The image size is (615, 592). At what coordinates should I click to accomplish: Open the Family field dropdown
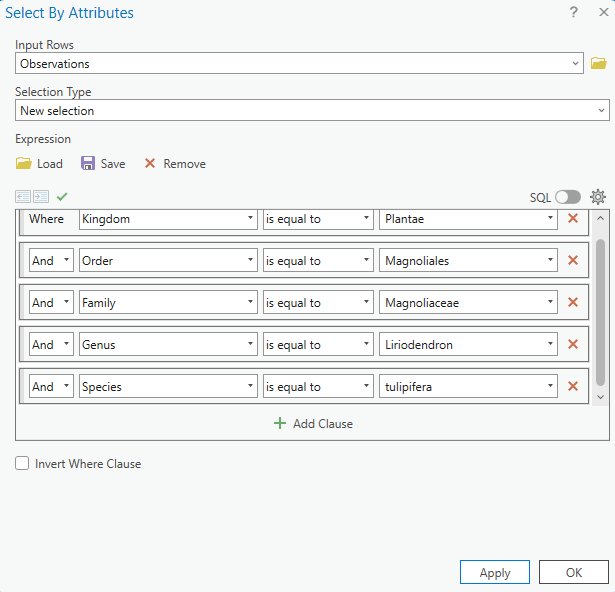(x=168, y=302)
